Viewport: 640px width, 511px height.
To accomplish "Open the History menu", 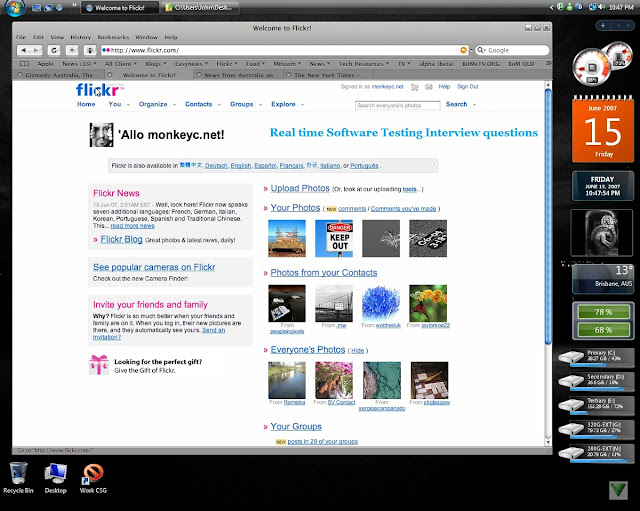I will (80, 37).
